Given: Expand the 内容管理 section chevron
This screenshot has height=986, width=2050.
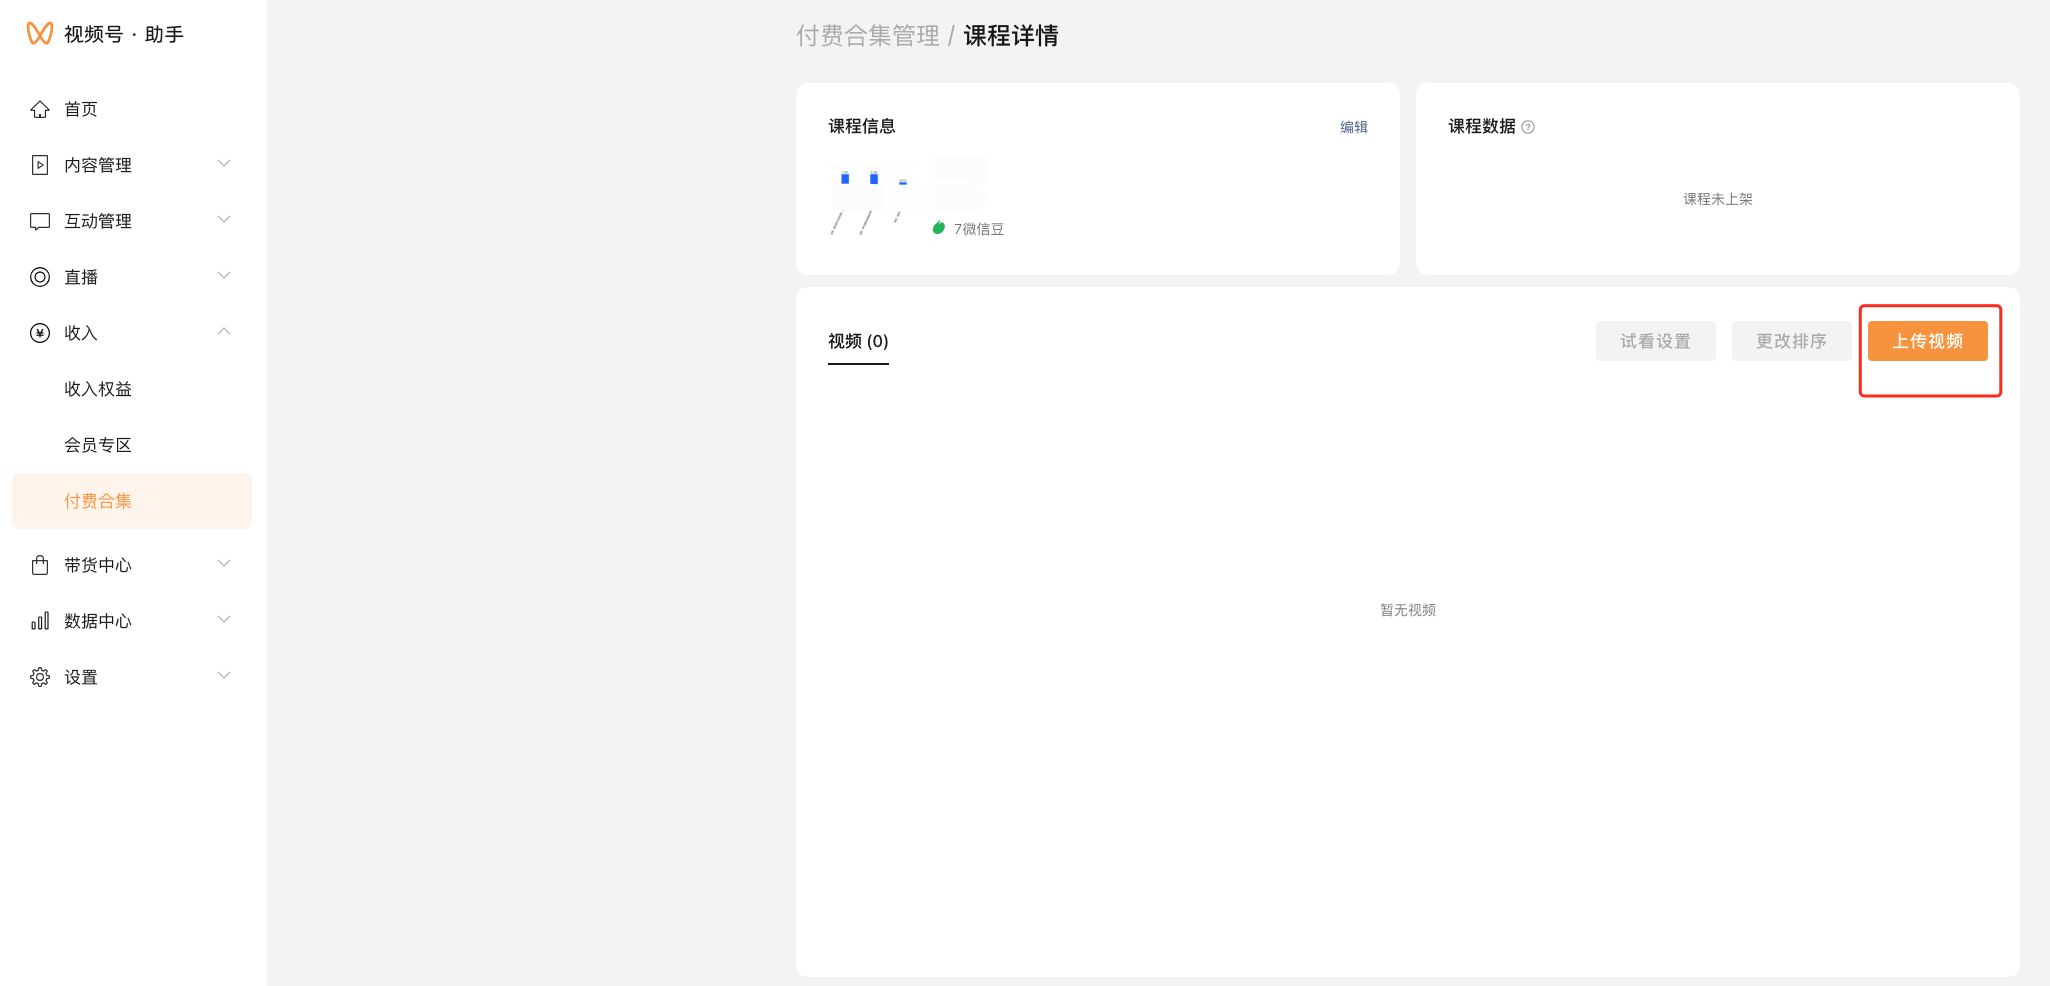Looking at the screenshot, I should click(x=224, y=164).
